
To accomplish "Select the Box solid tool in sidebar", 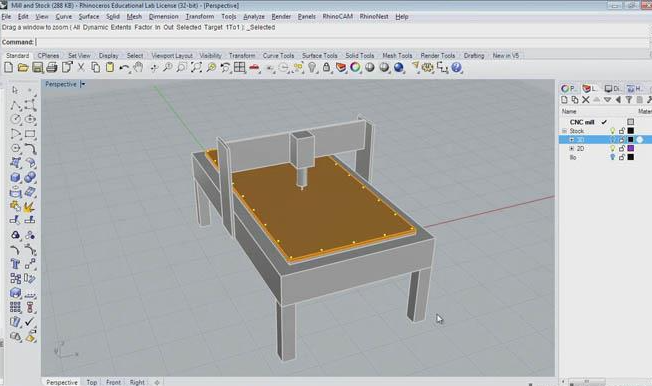I will pyautogui.click(x=15, y=178).
